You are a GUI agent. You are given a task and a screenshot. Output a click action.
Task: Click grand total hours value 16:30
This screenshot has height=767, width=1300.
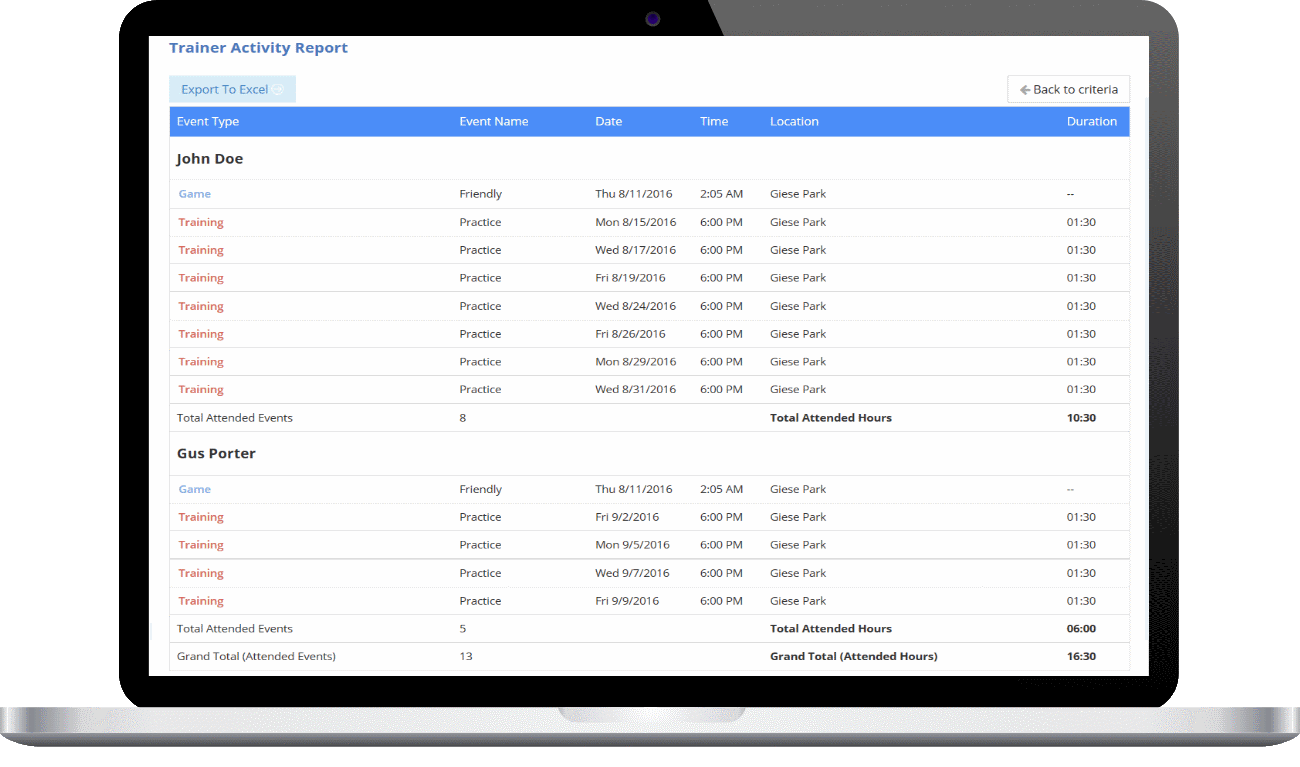click(x=1081, y=657)
